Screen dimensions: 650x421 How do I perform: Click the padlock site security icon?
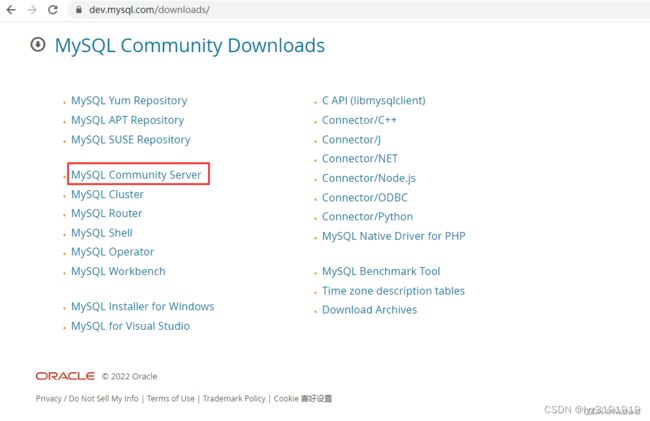click(78, 10)
